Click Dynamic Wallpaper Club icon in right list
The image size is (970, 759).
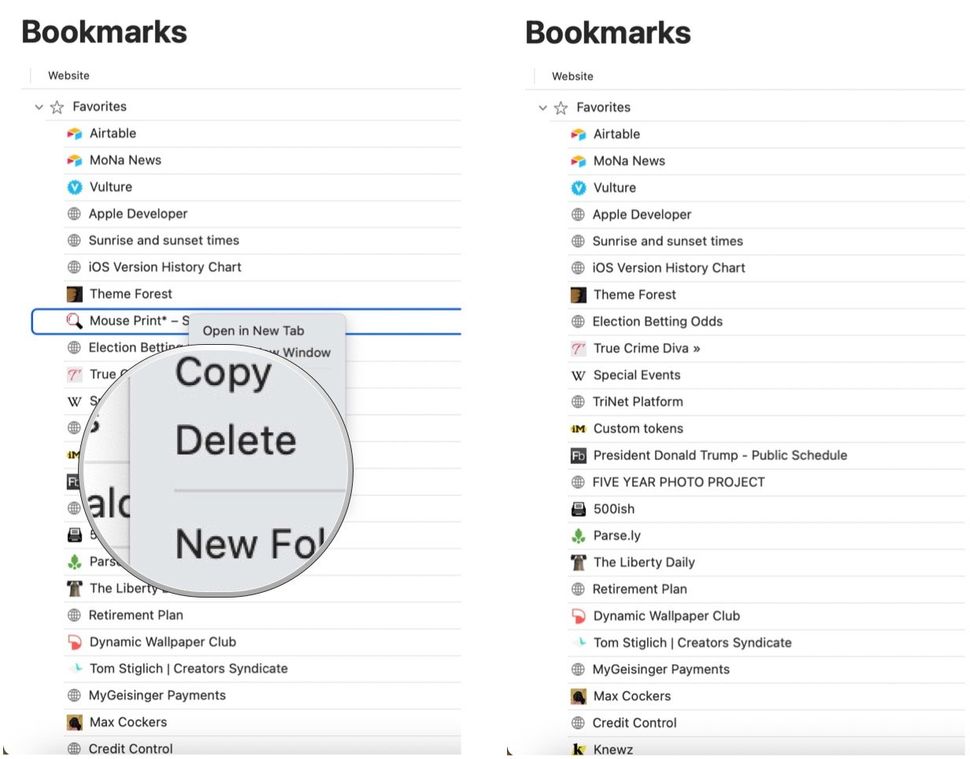[x=578, y=616]
